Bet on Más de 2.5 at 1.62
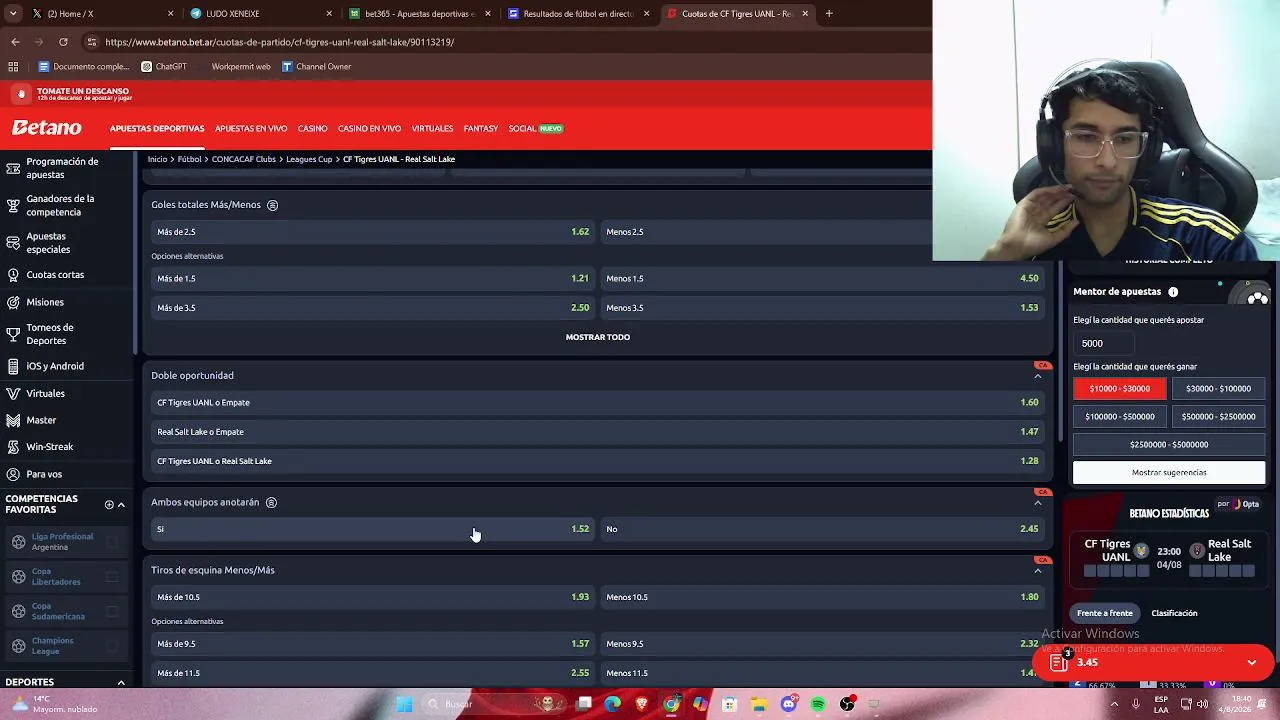Viewport: 1280px width, 720px height. pyautogui.click(x=373, y=232)
